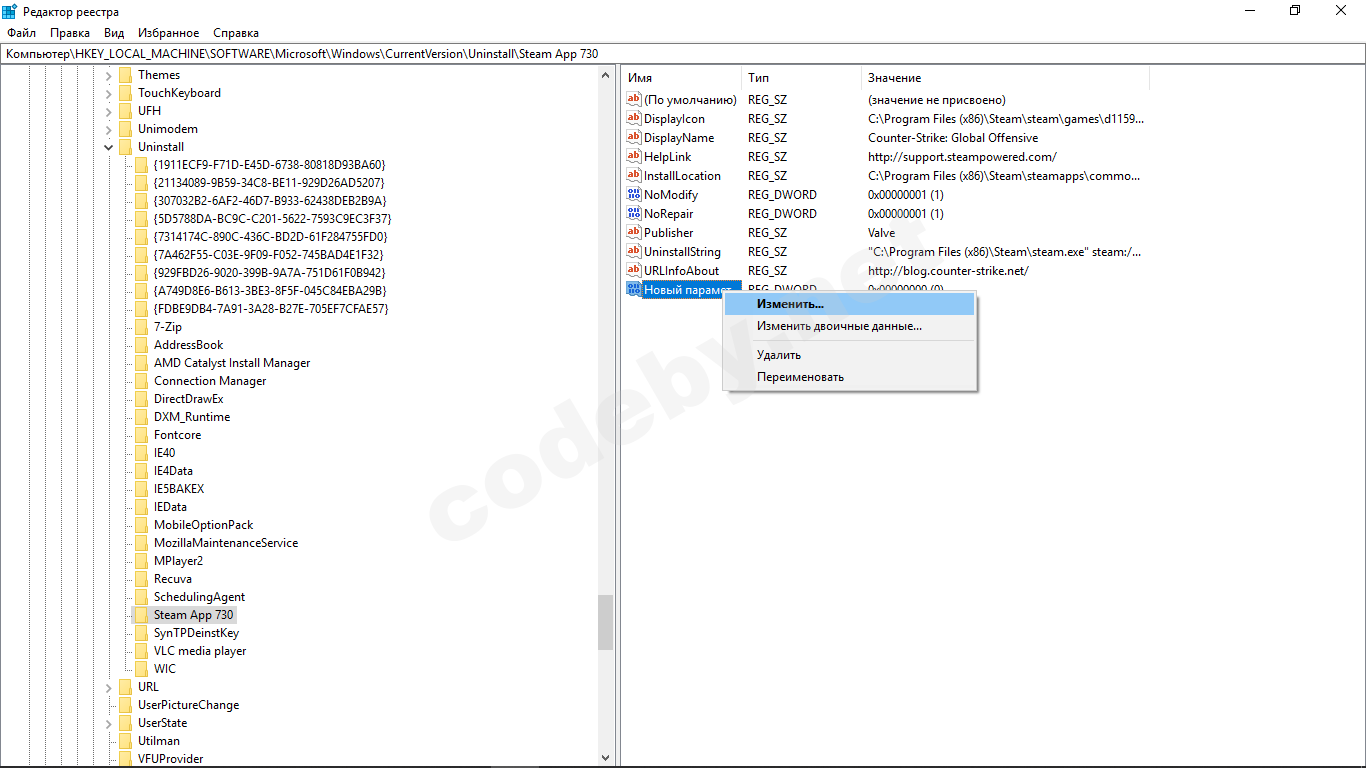Viewport: 1366px width, 768px height.
Task: Click the string icon beside Publisher
Action: click(x=633, y=232)
